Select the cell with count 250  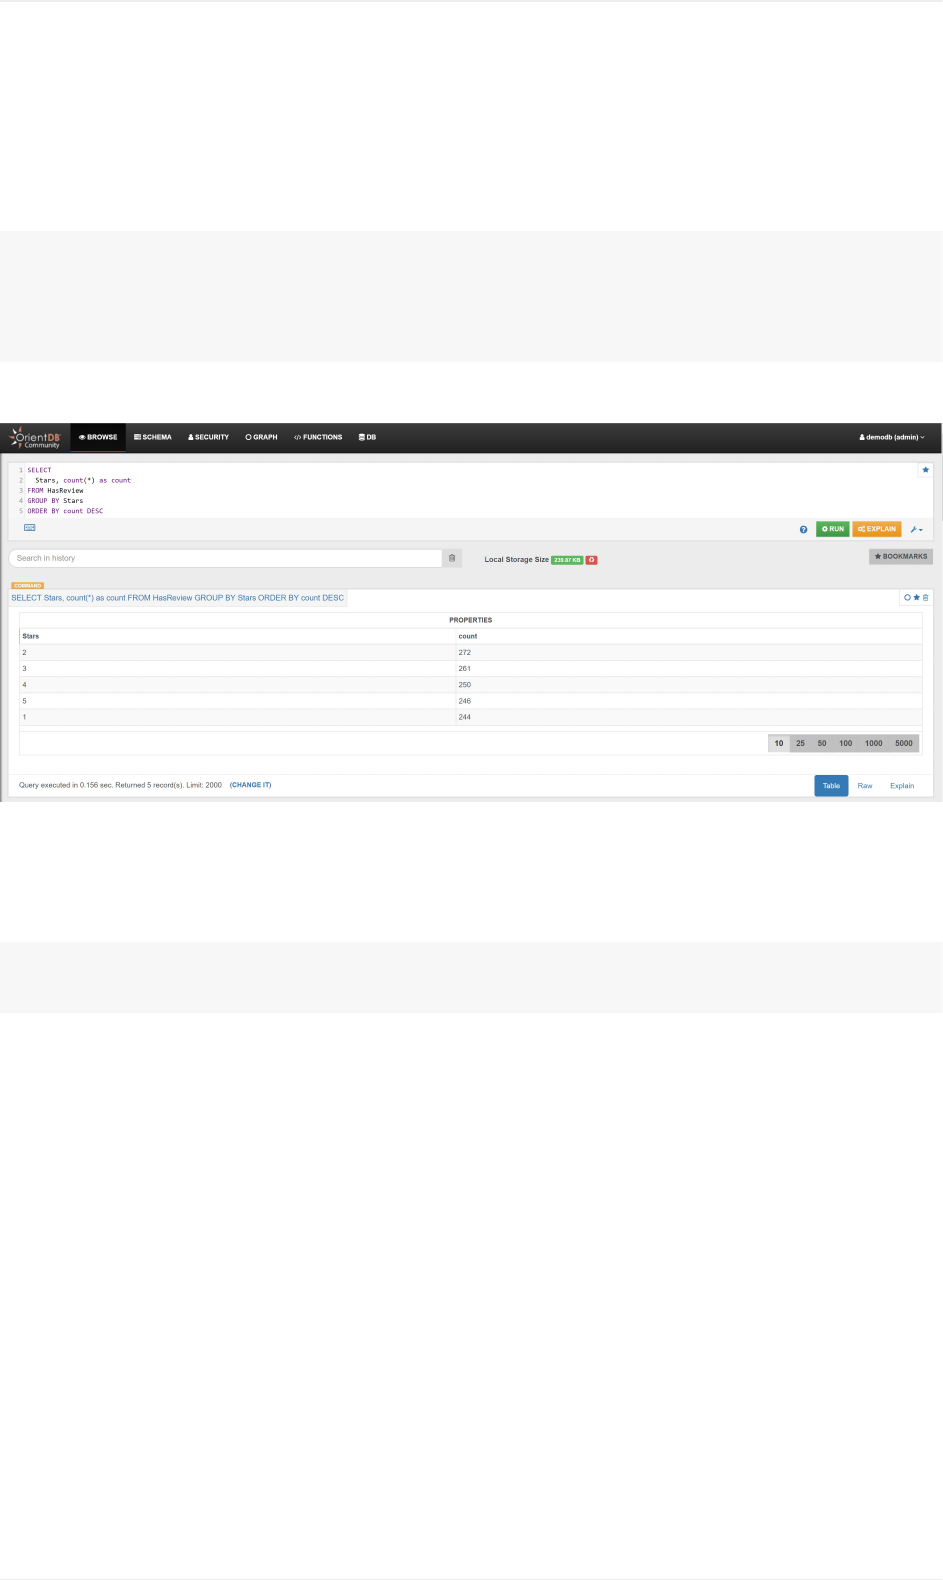pos(688,685)
